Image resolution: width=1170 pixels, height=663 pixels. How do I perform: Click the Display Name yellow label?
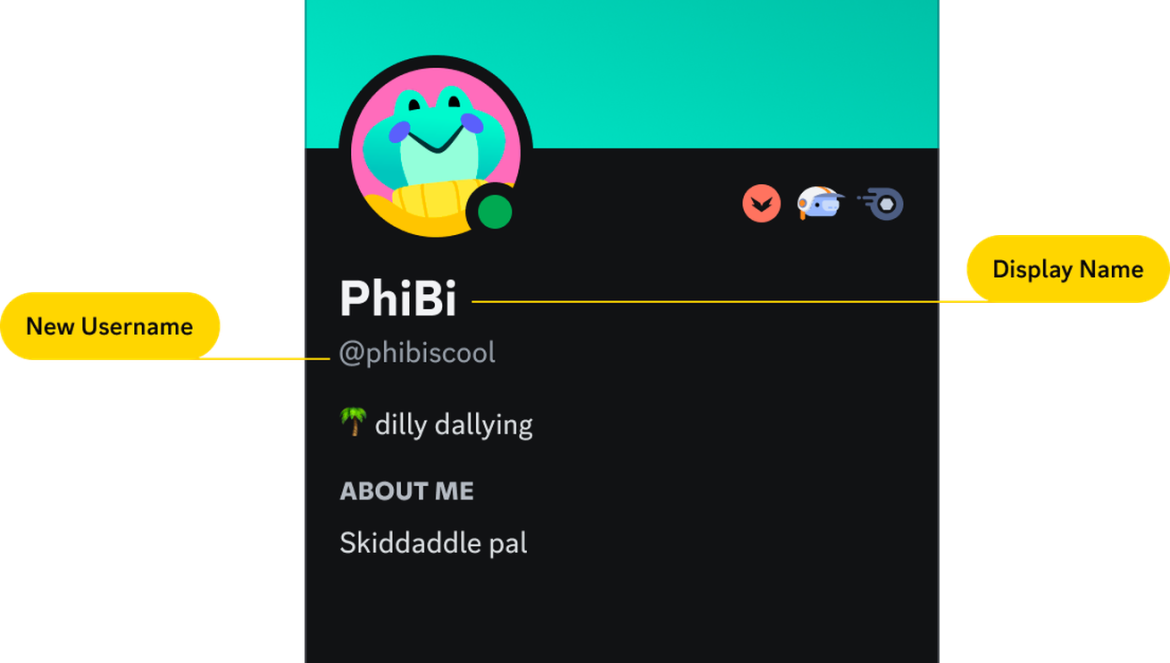[1068, 268]
